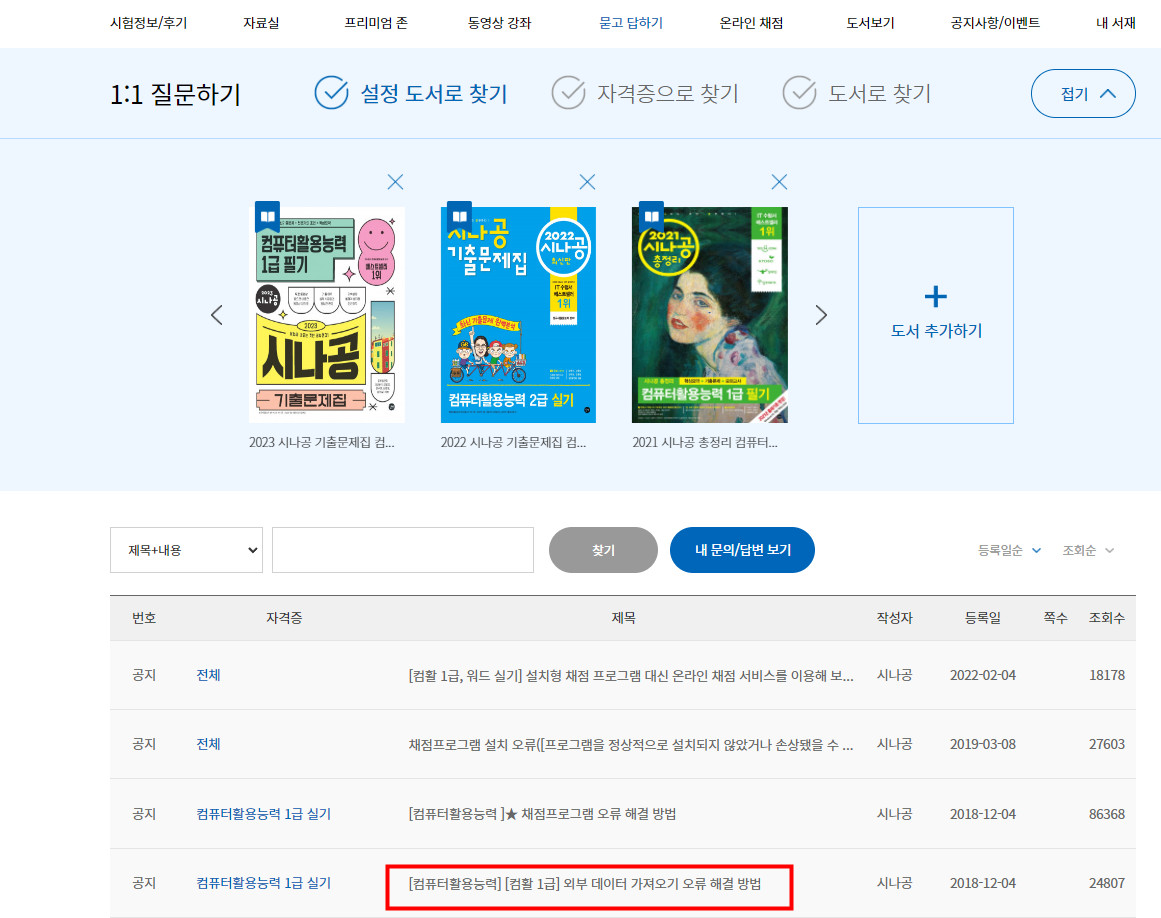Open the 온라인 채점 menu
The height and width of the screenshot is (918, 1161).
tap(751, 23)
